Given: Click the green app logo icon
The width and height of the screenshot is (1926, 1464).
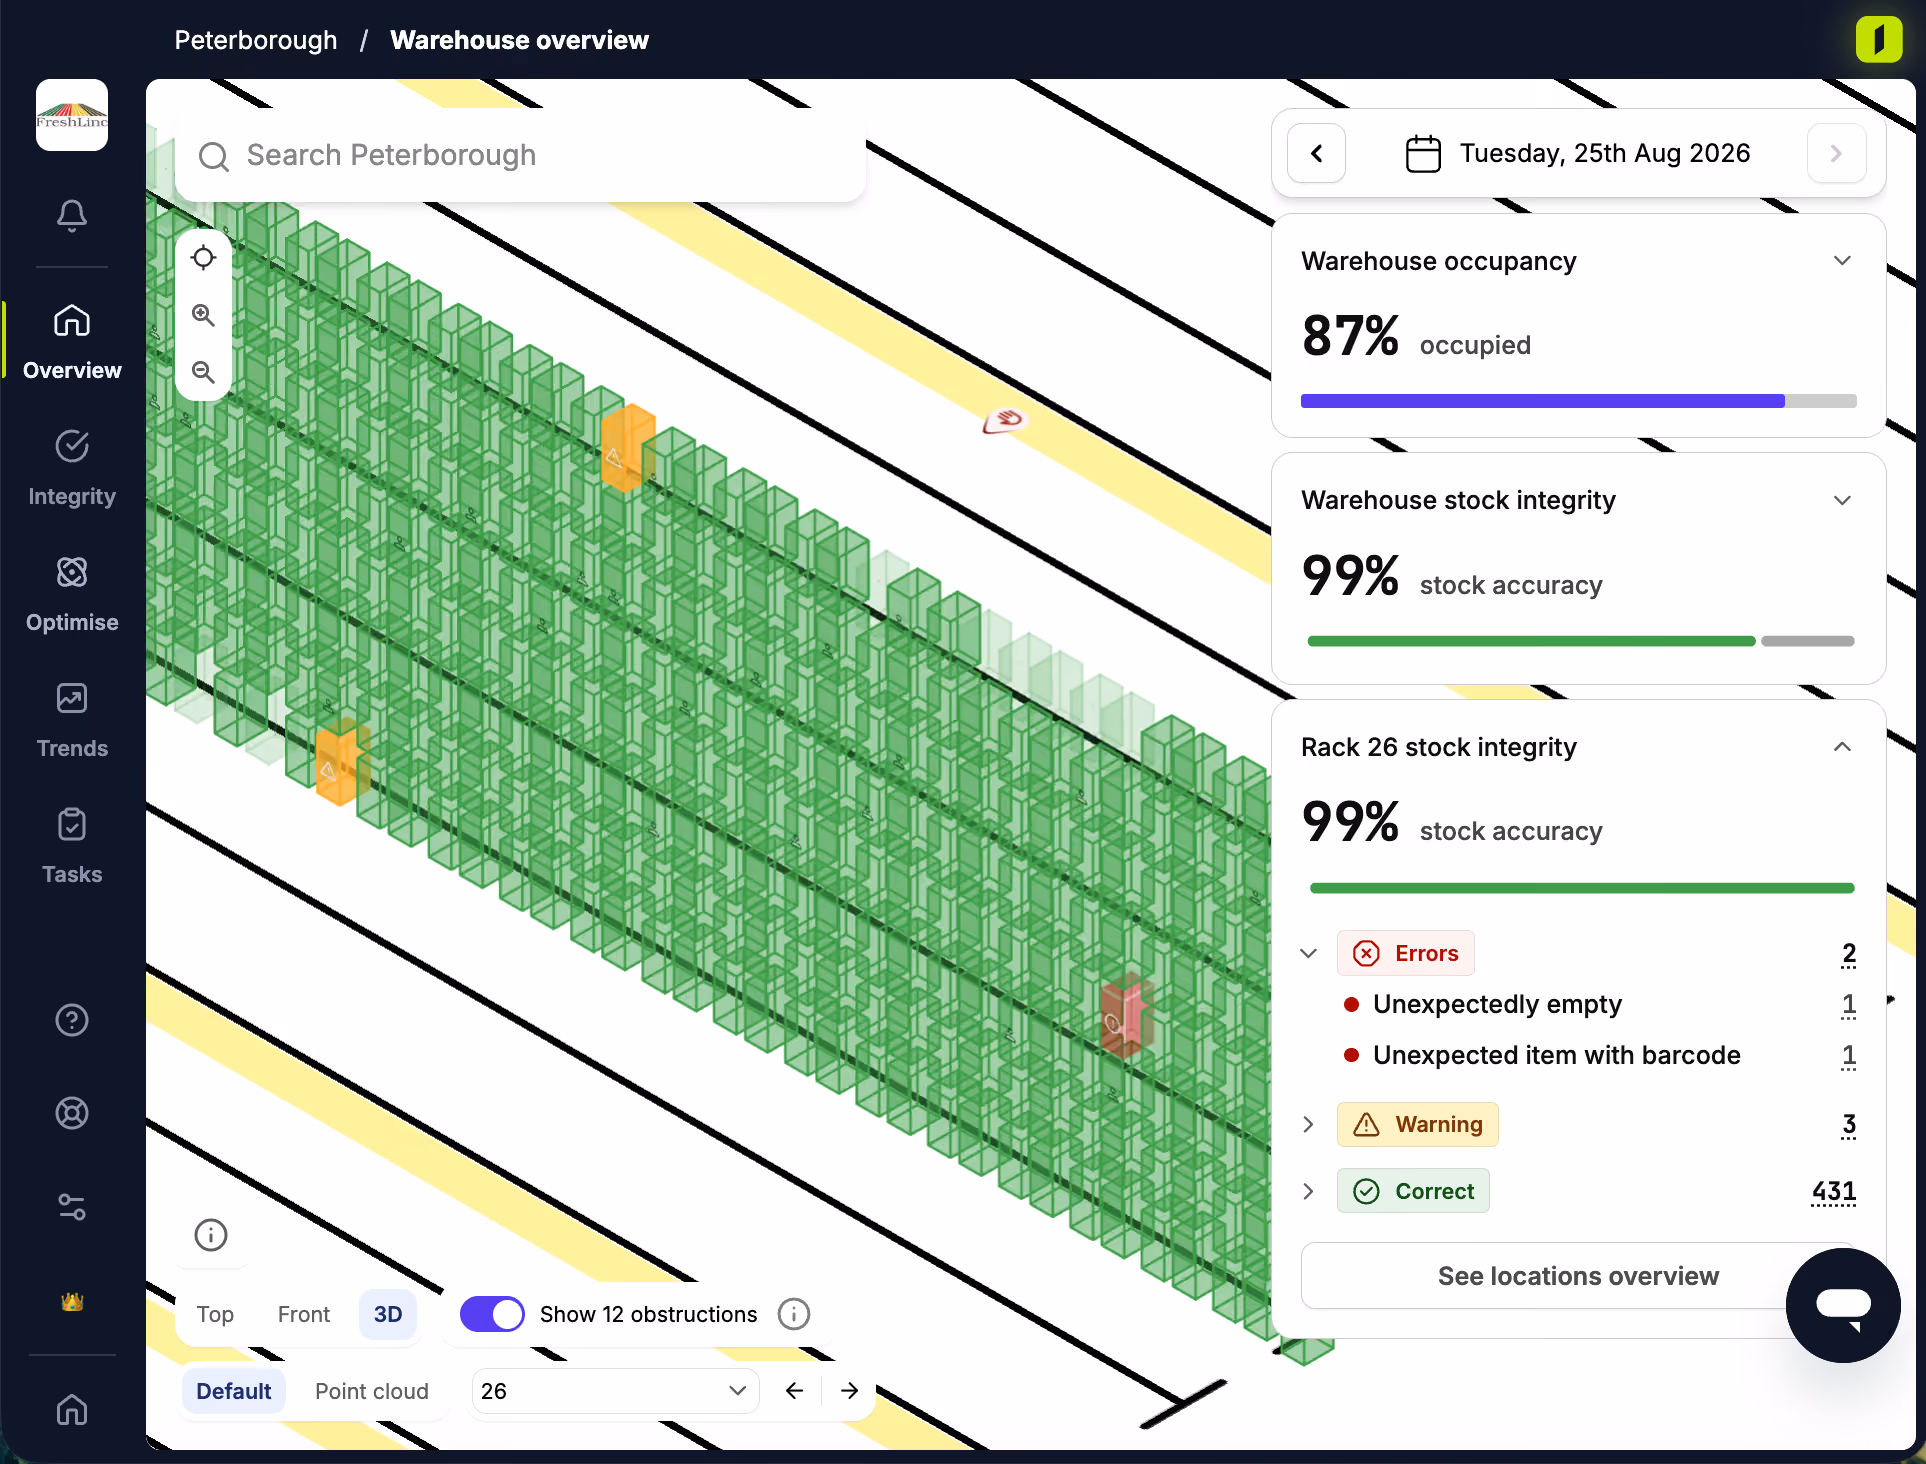Looking at the screenshot, I should (x=1879, y=40).
